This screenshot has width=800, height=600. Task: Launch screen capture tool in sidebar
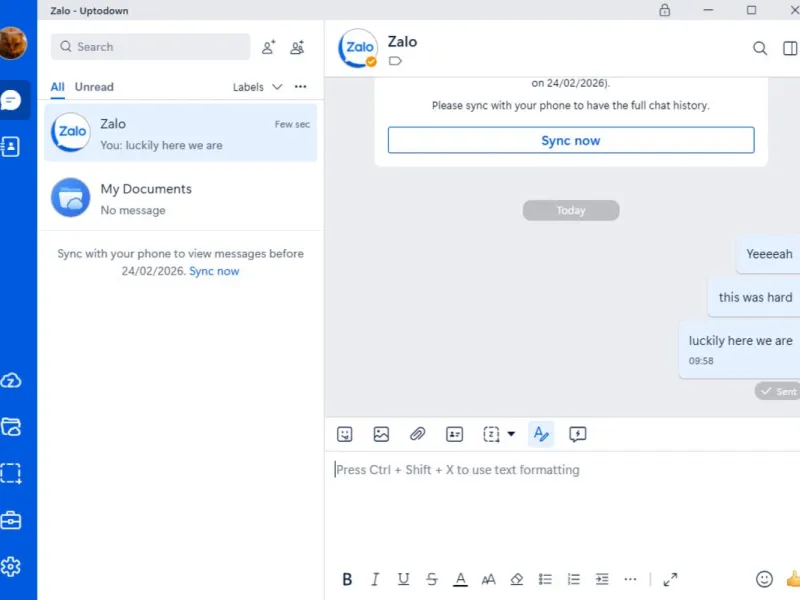[11, 473]
